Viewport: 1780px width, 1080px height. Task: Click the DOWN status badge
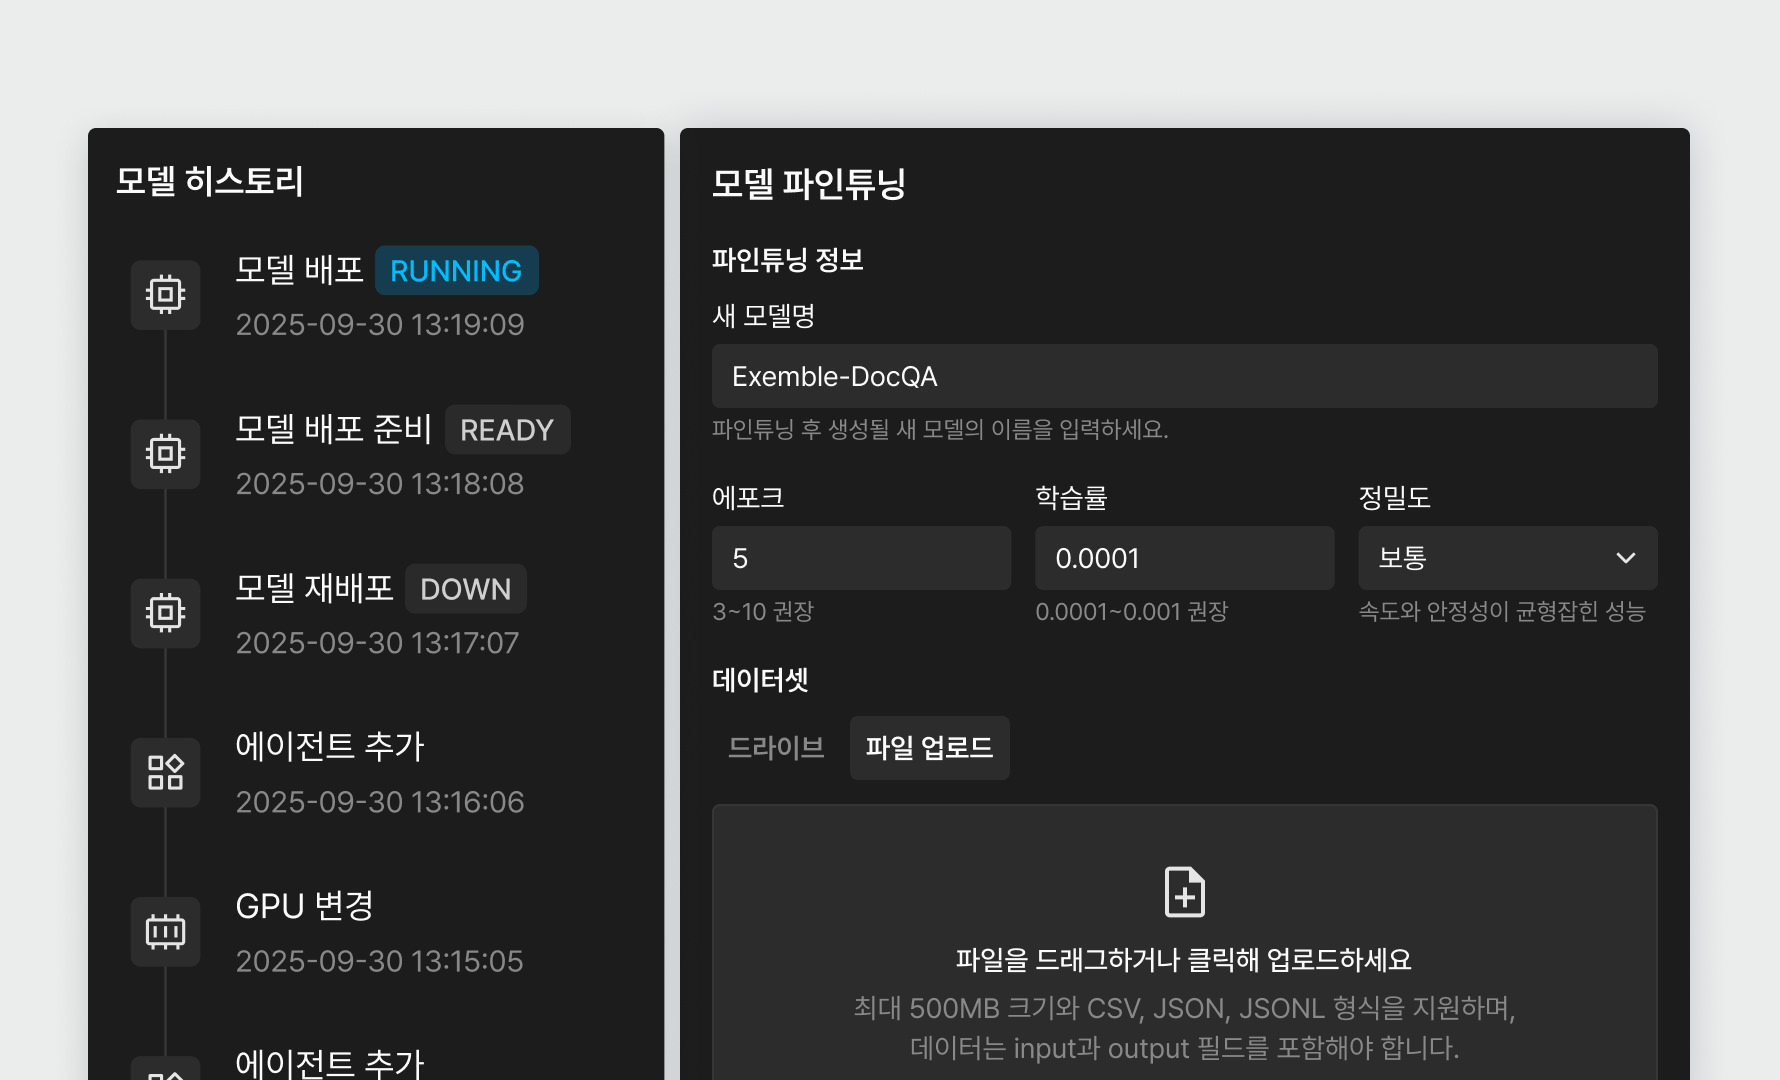pos(465,589)
